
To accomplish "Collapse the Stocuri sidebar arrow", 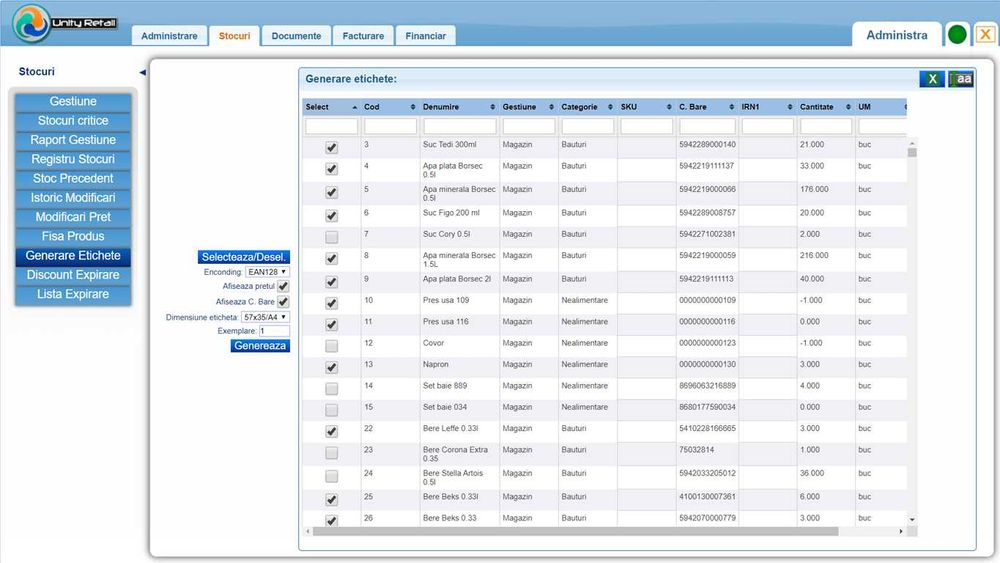I will 142,72.
